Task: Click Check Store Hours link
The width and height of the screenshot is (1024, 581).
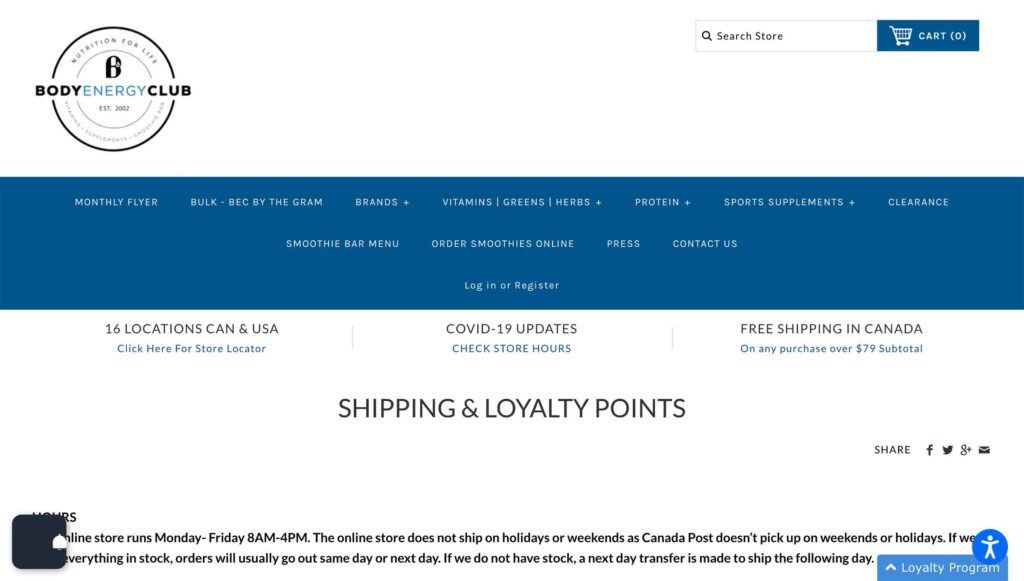Action: 511,349
